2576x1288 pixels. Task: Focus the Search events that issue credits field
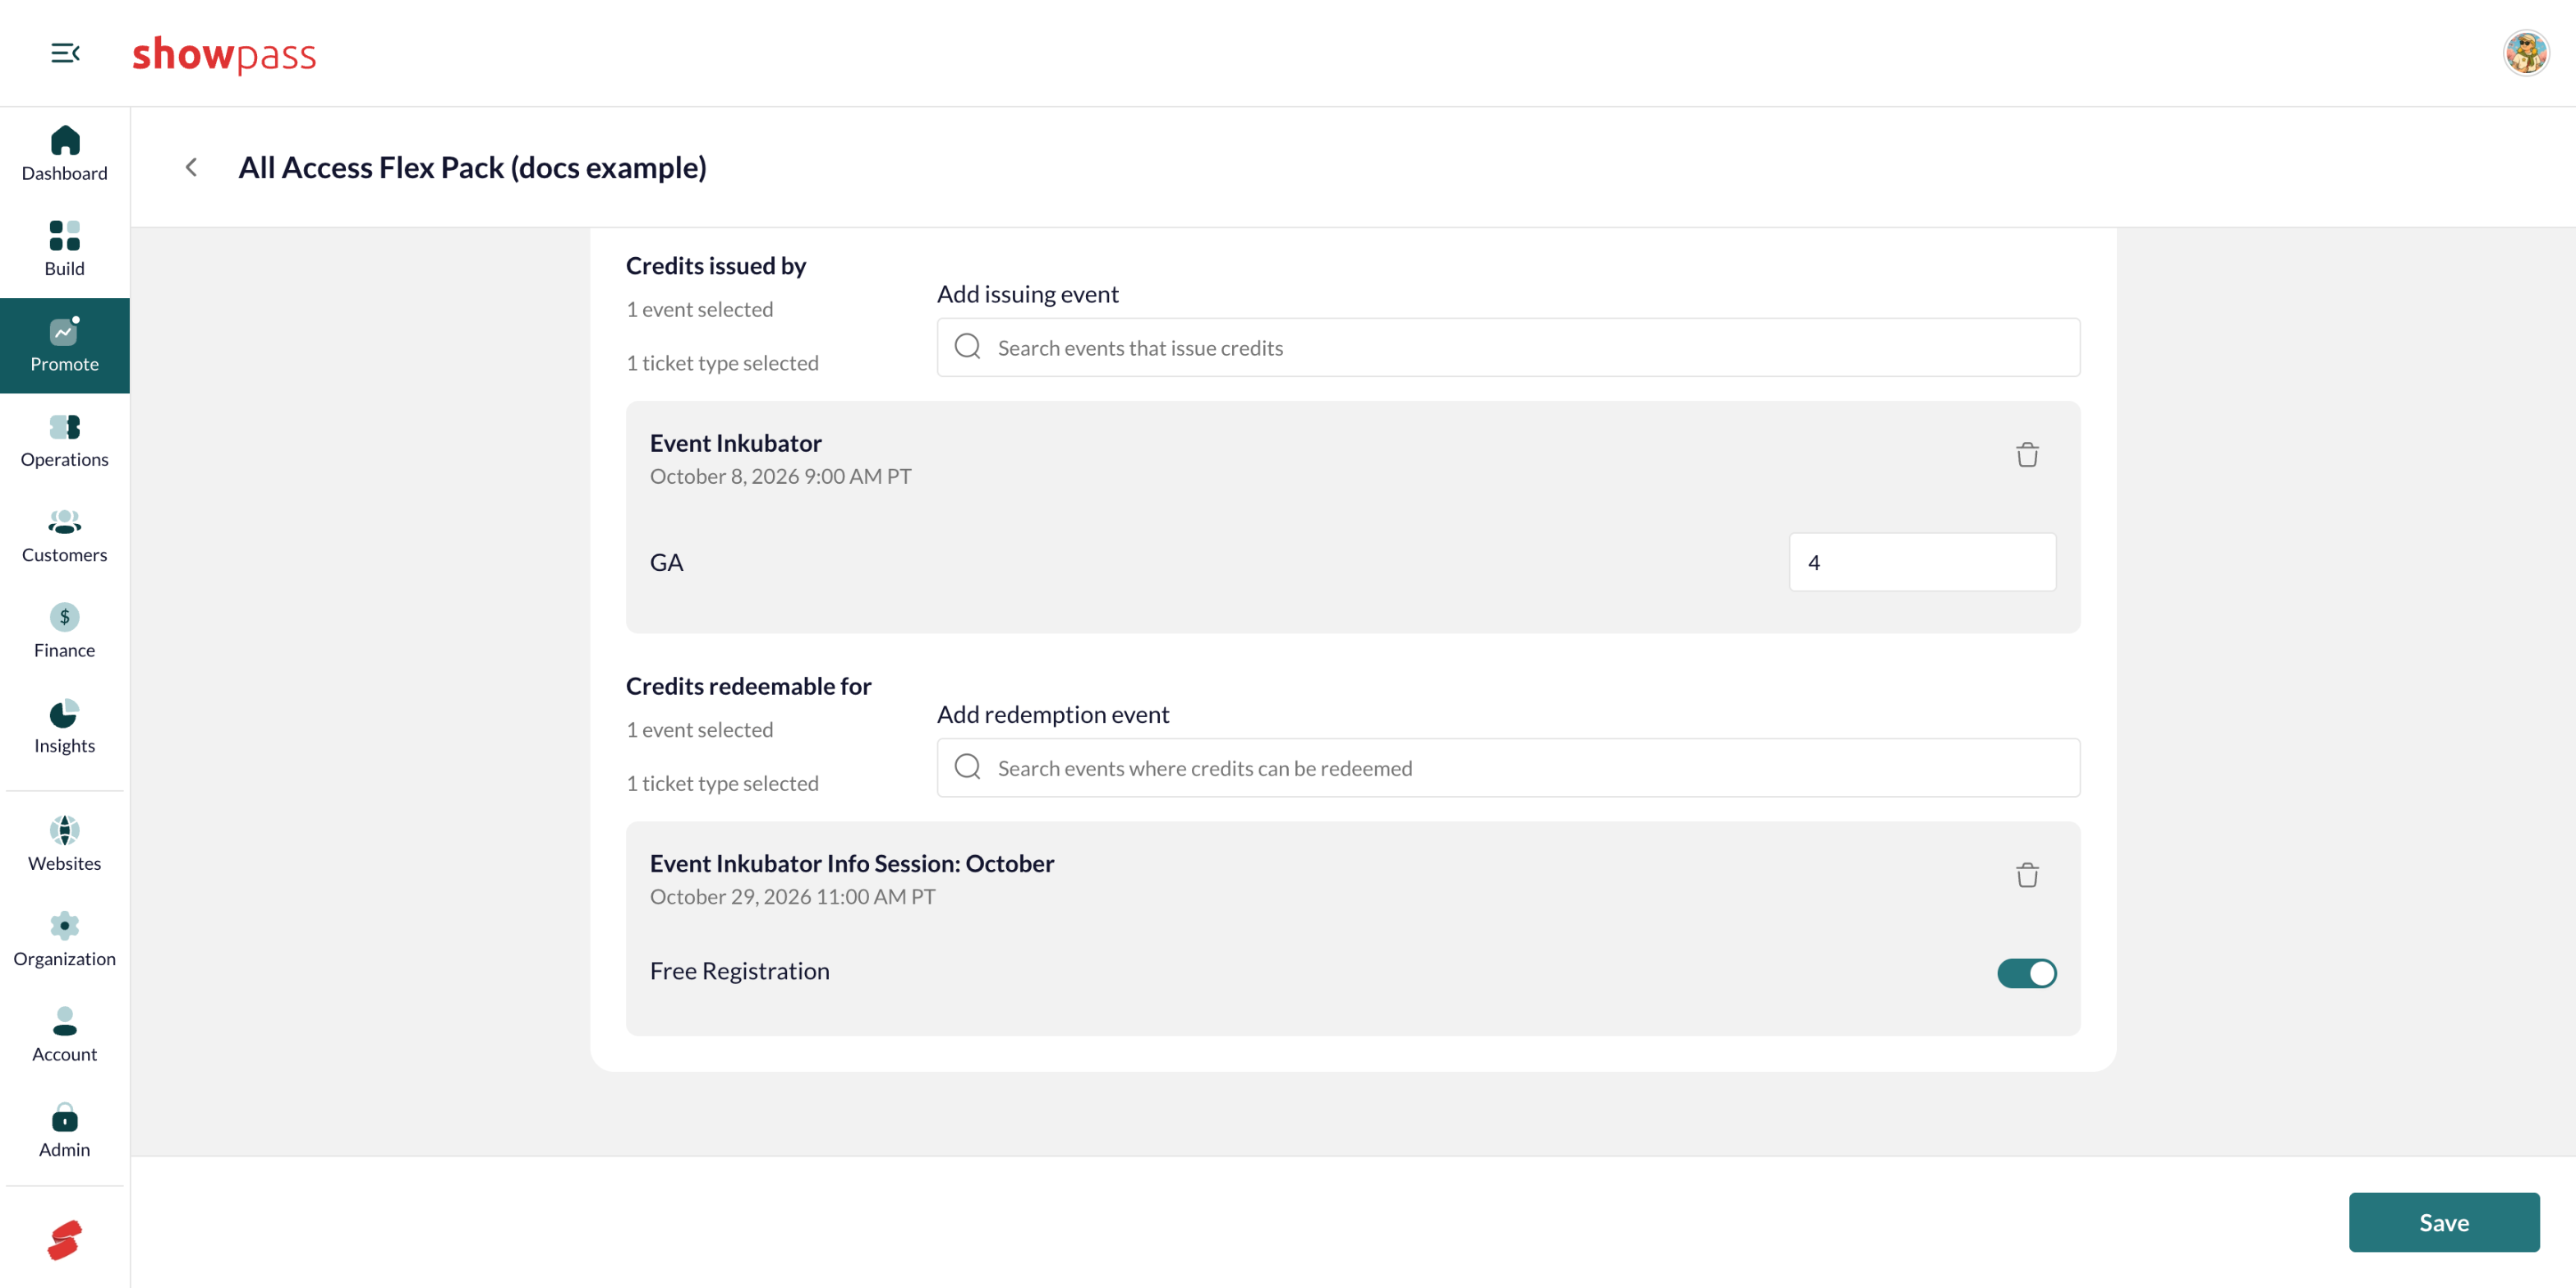(1508, 348)
